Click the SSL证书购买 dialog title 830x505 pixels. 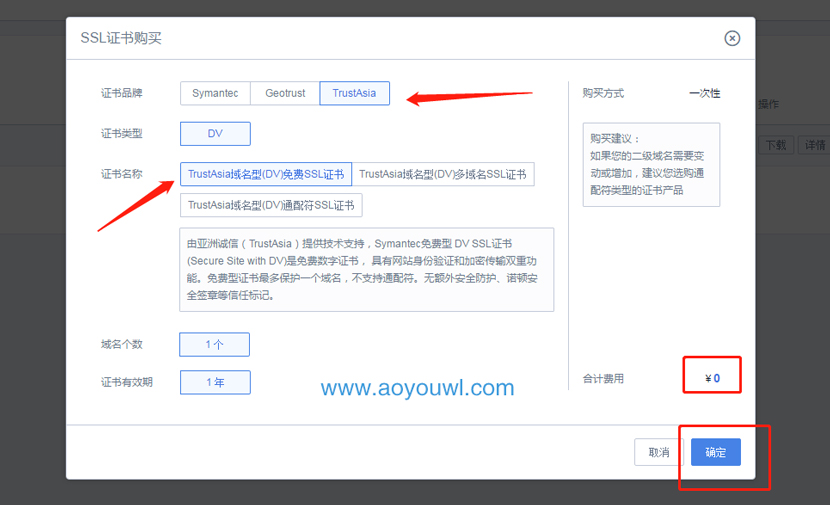point(121,38)
